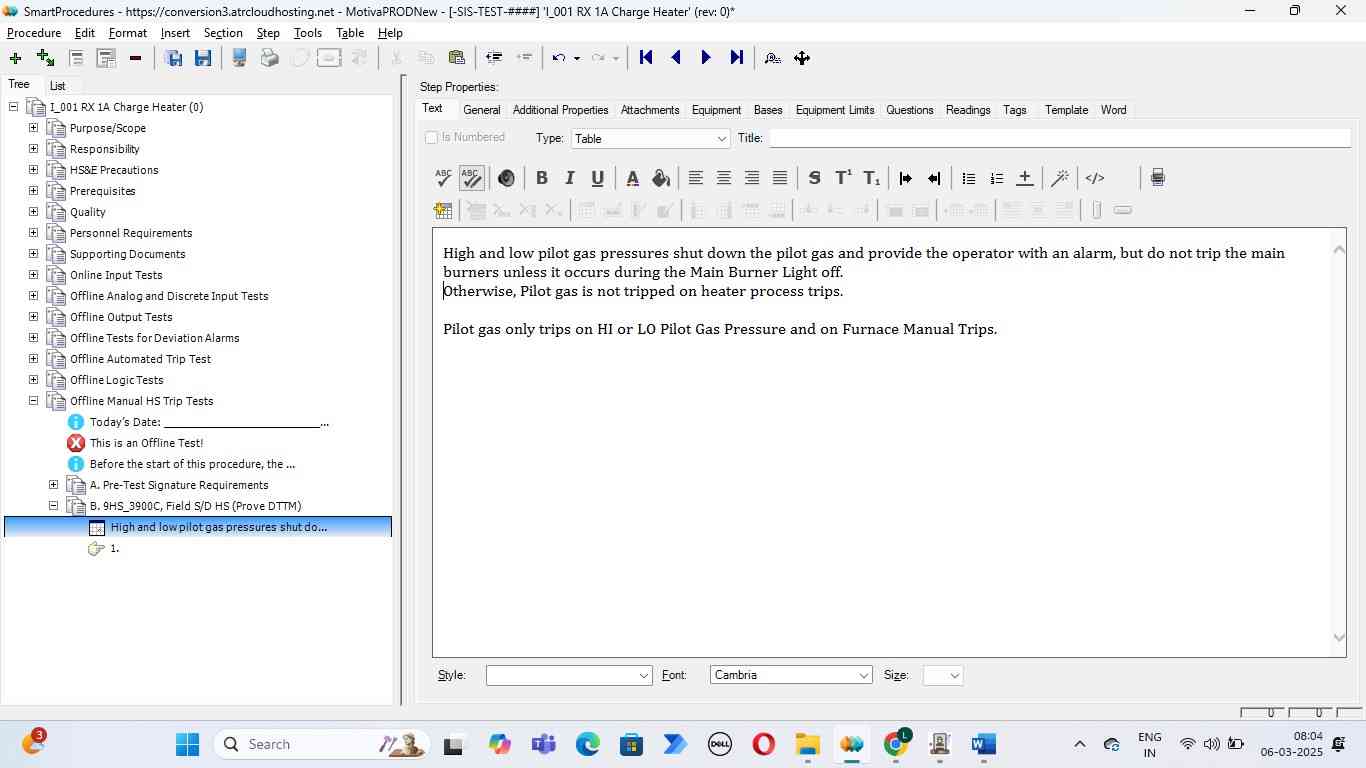
Task: Click the superscript icon
Action: coord(843,178)
